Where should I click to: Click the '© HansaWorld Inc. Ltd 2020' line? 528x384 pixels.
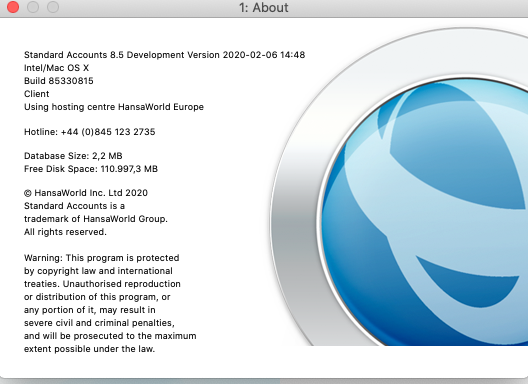click(x=86, y=193)
